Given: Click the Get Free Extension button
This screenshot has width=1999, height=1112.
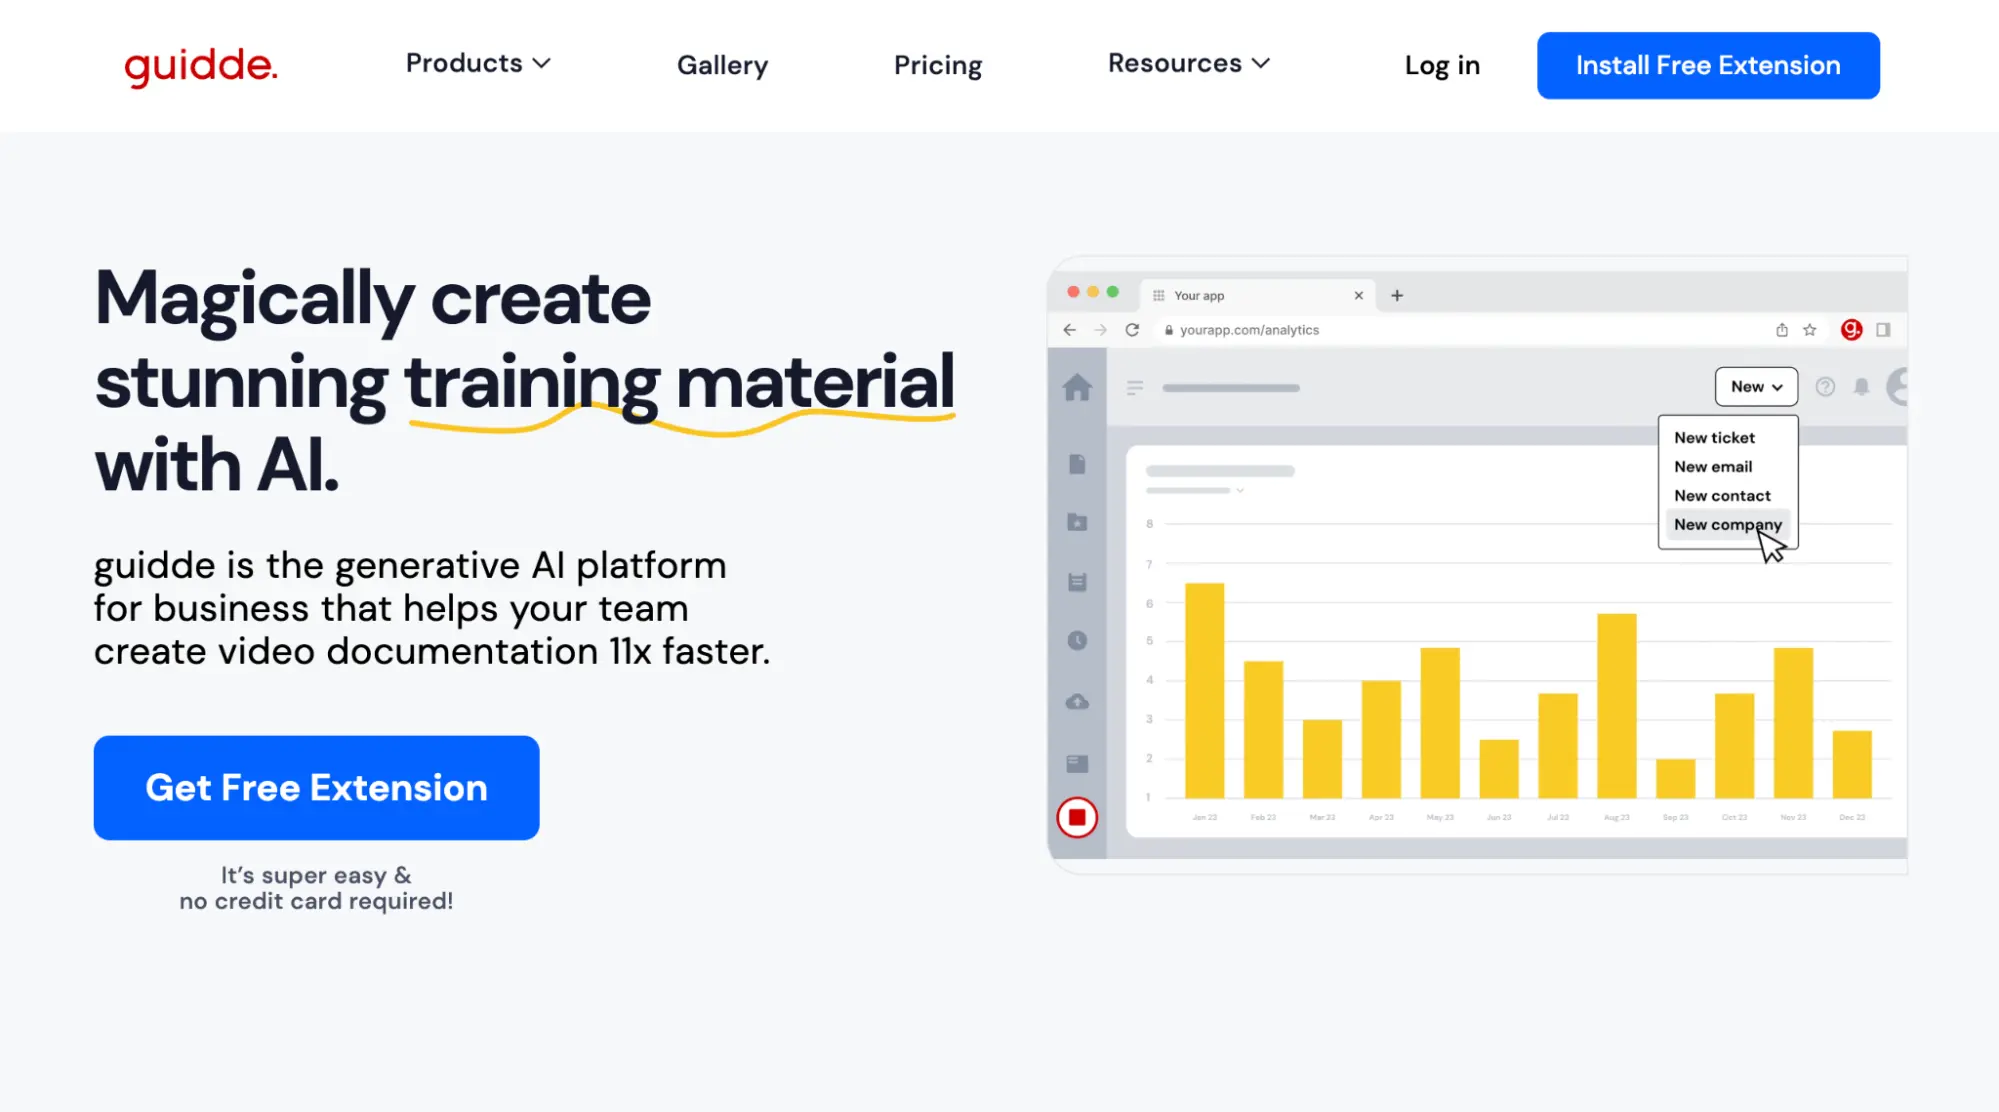Looking at the screenshot, I should 316,788.
